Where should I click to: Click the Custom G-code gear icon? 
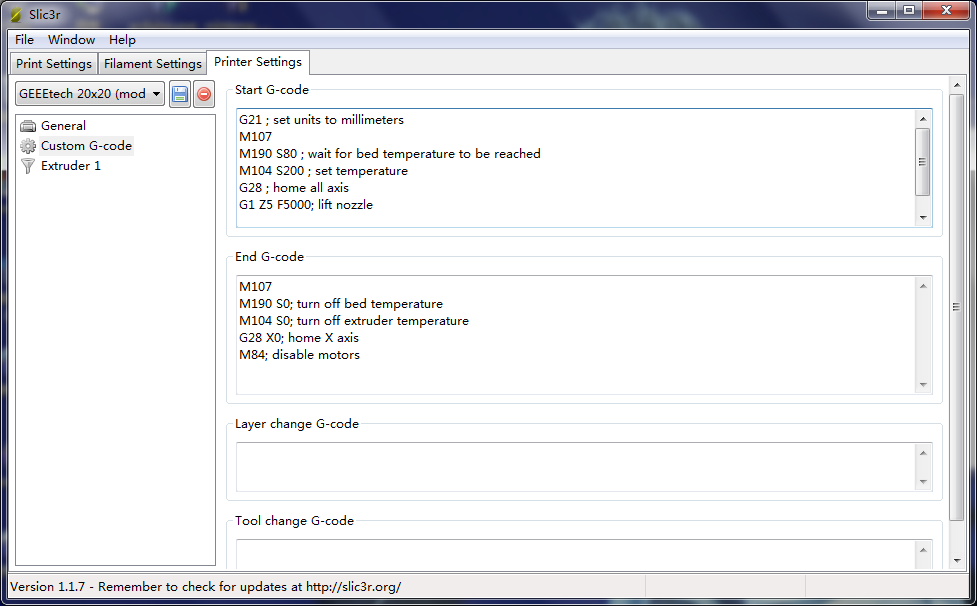28,146
